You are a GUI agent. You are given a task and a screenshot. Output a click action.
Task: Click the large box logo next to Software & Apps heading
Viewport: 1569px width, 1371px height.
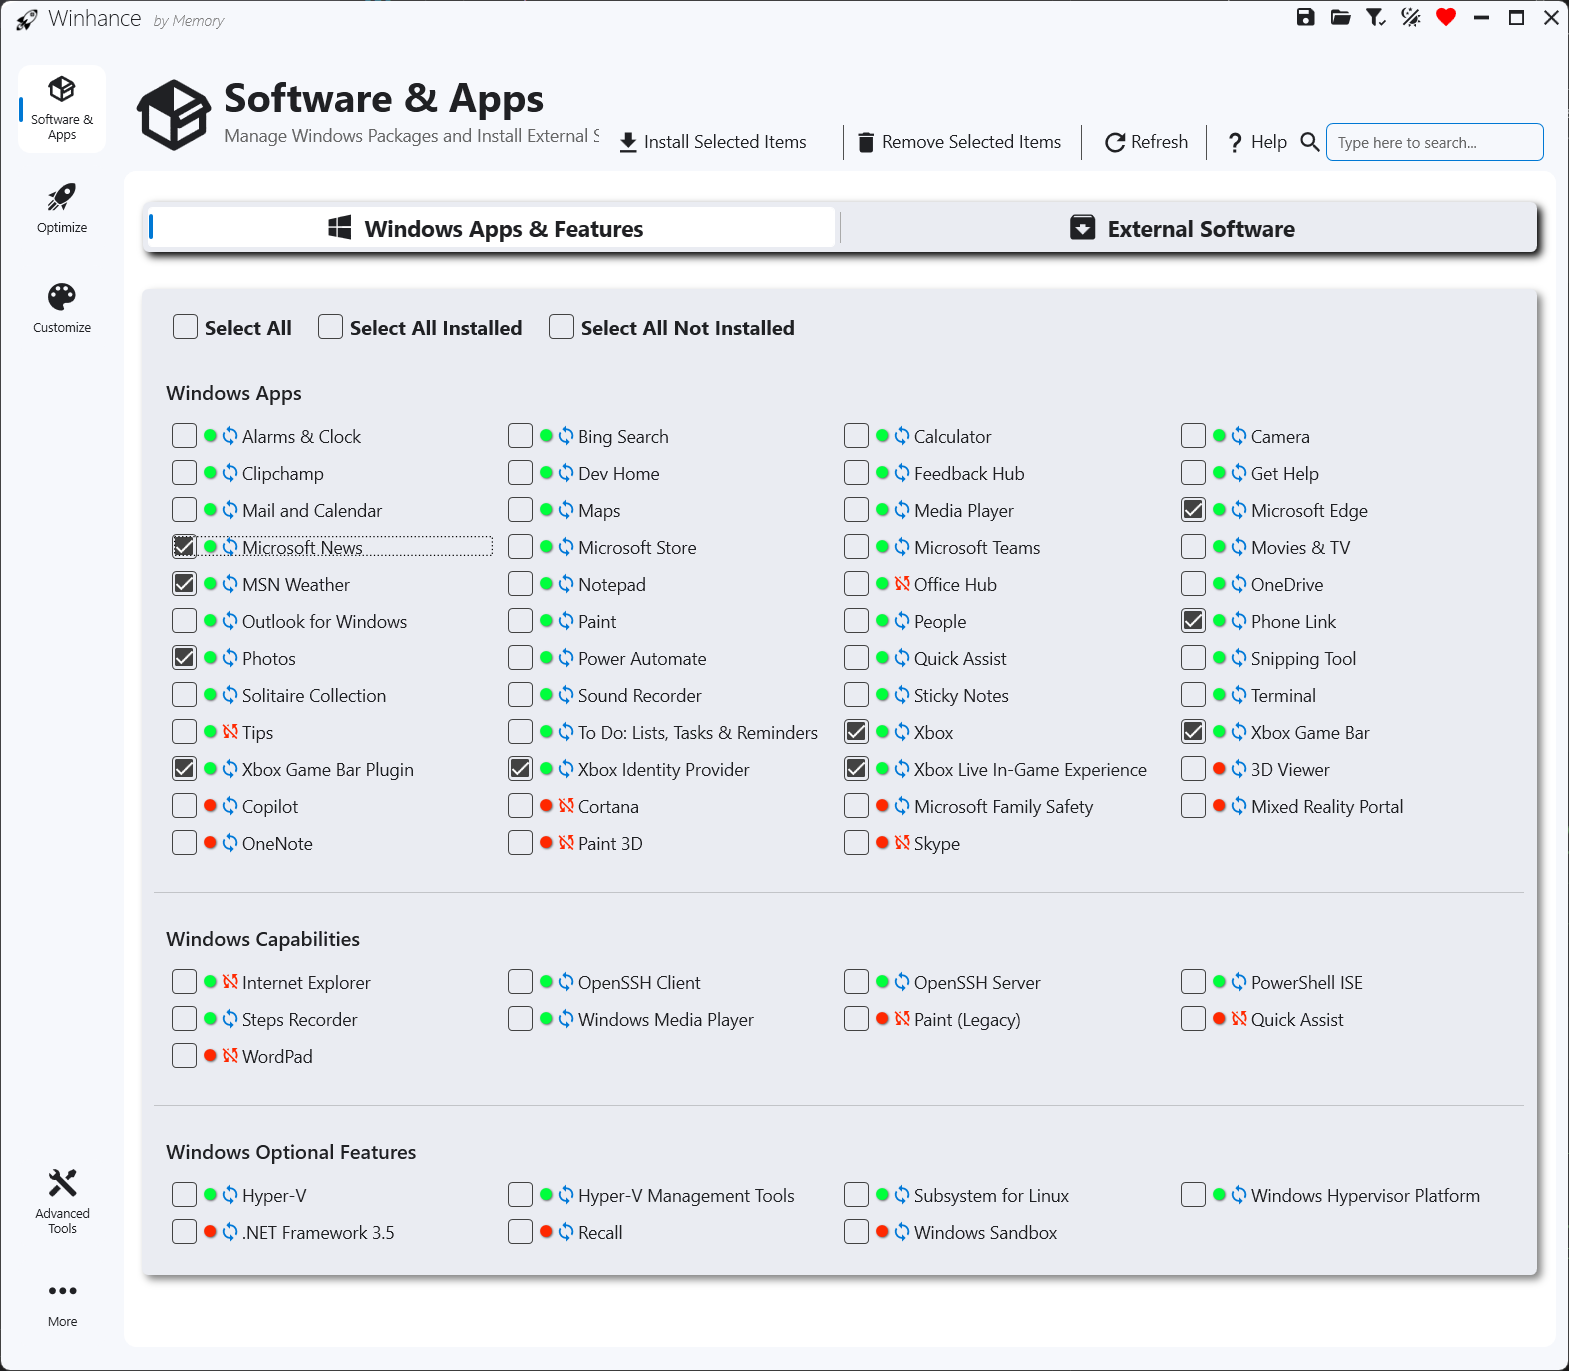click(x=174, y=115)
